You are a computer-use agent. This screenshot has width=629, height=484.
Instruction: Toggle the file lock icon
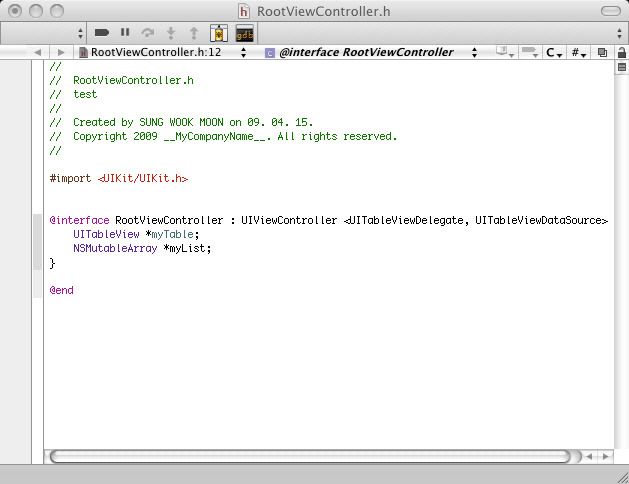coord(622,53)
